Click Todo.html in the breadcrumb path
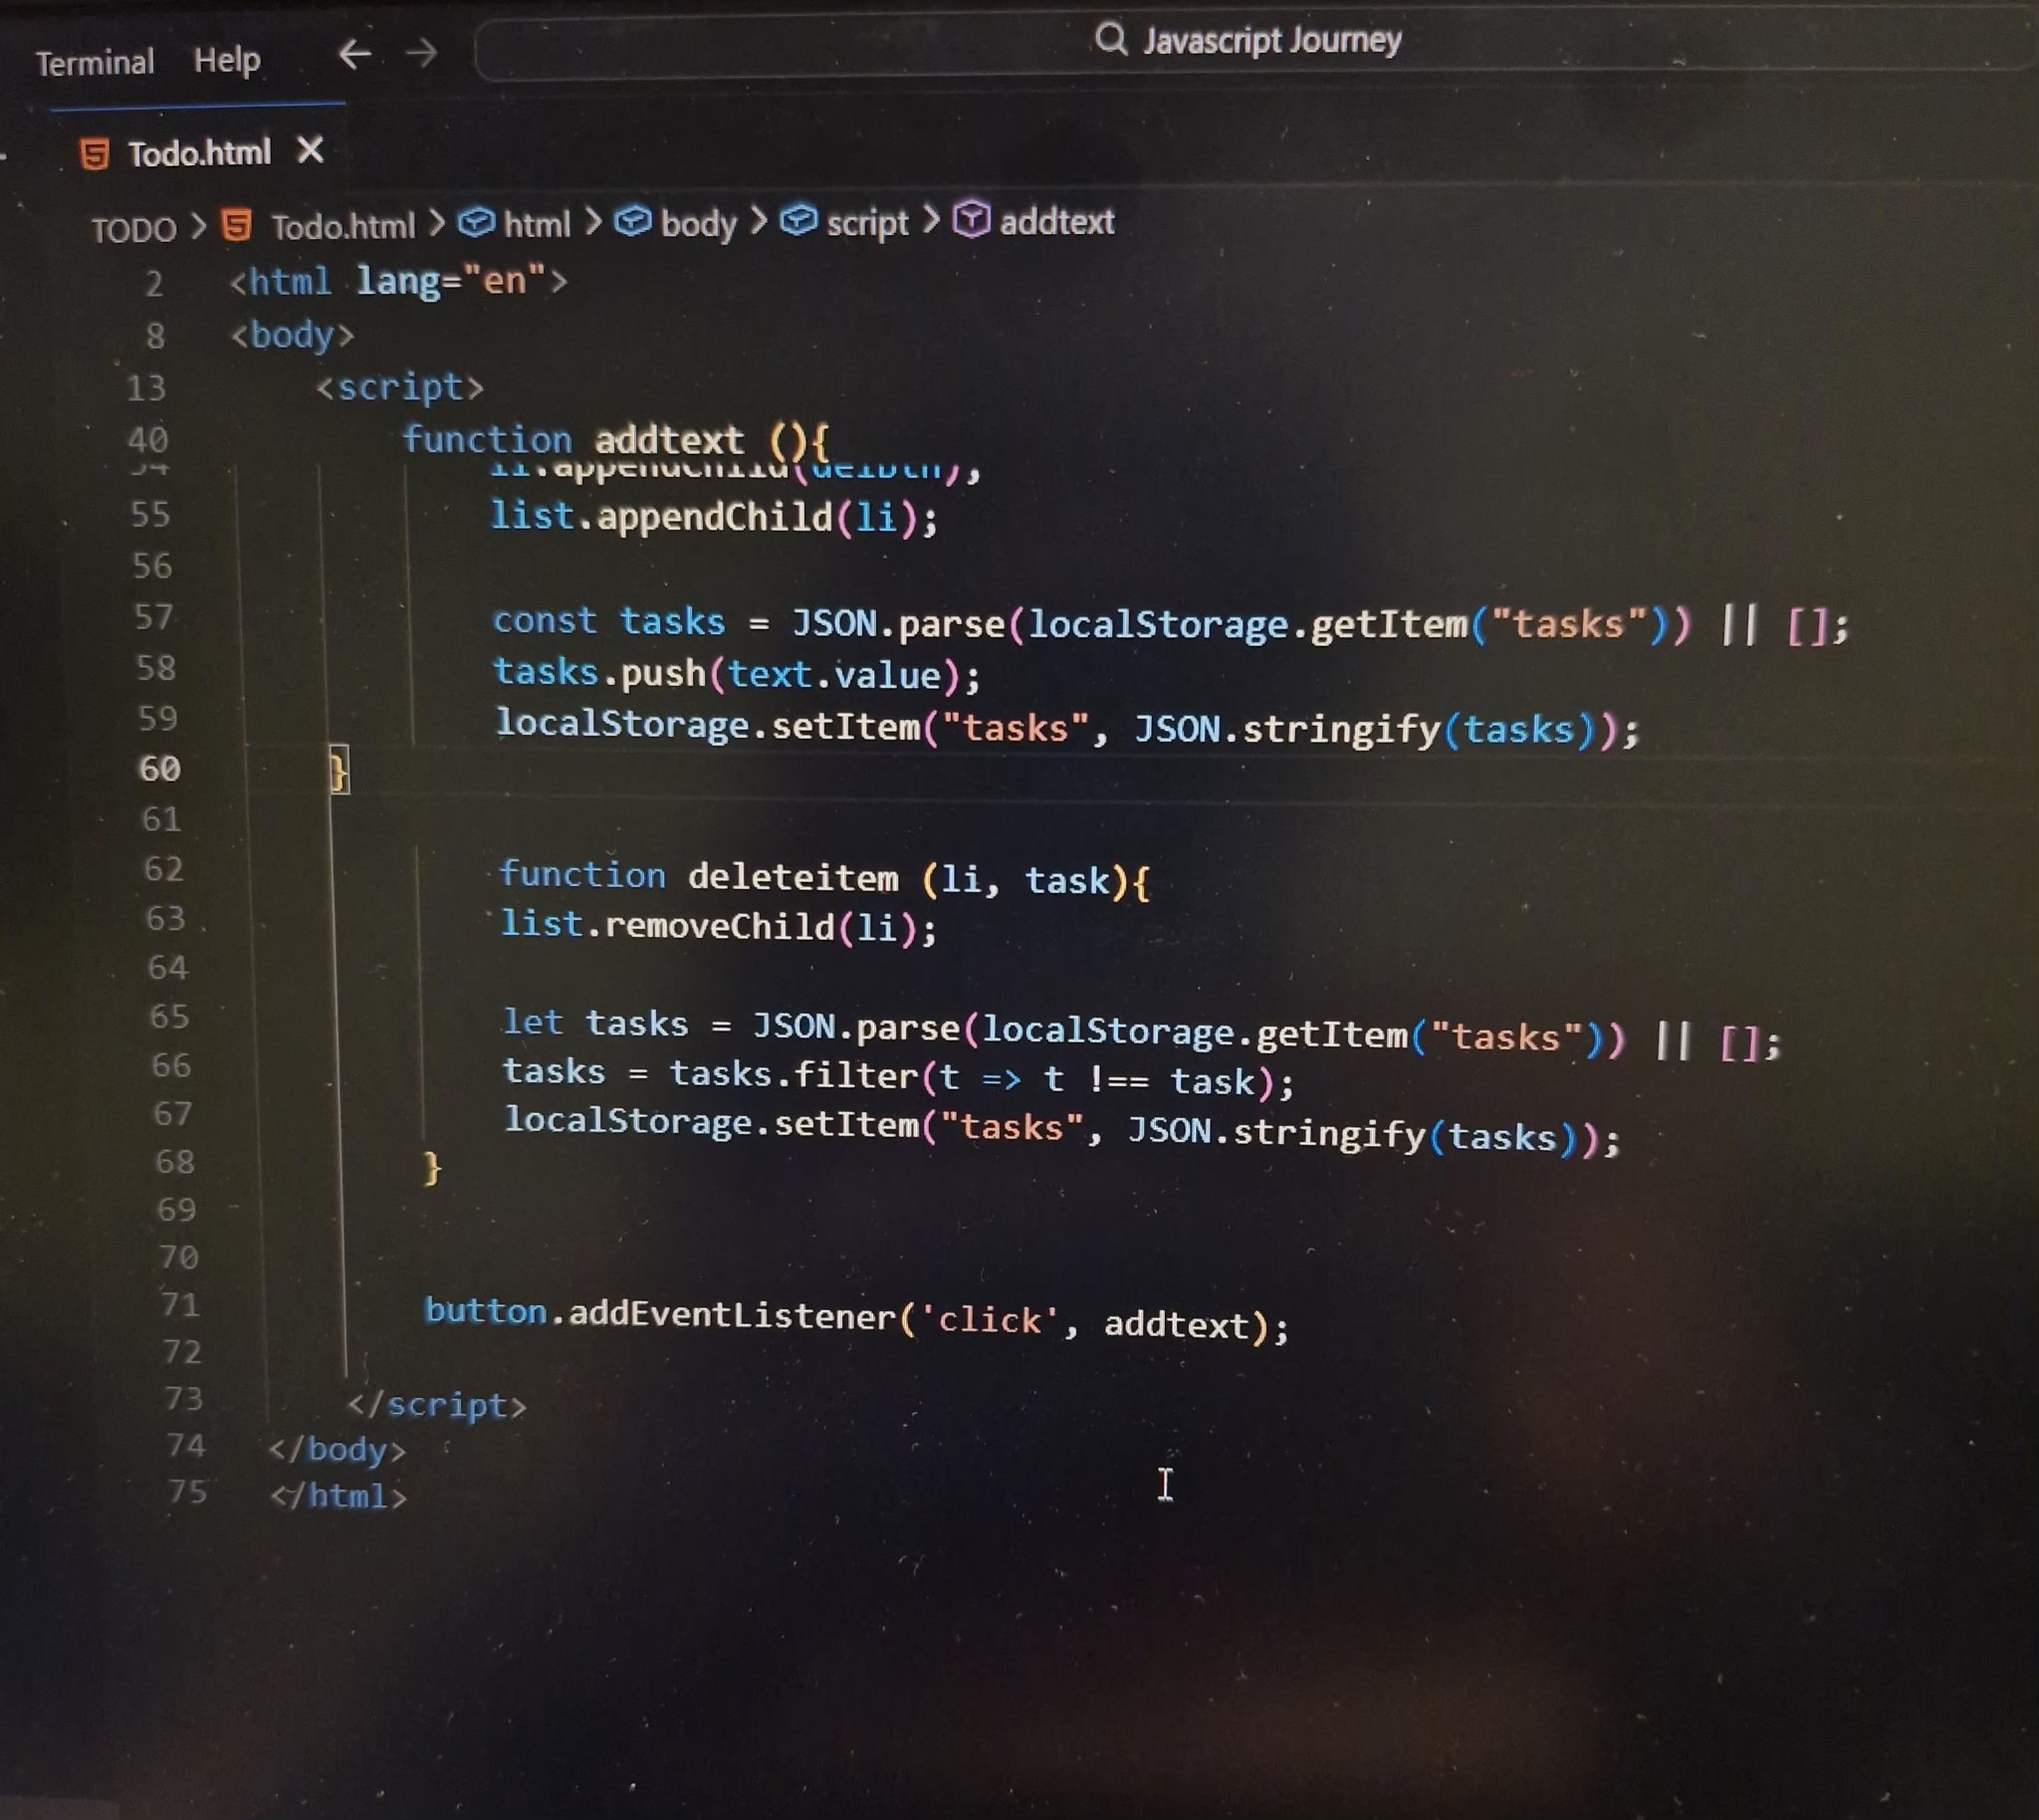This screenshot has height=1820, width=2039. pyautogui.click(x=343, y=227)
